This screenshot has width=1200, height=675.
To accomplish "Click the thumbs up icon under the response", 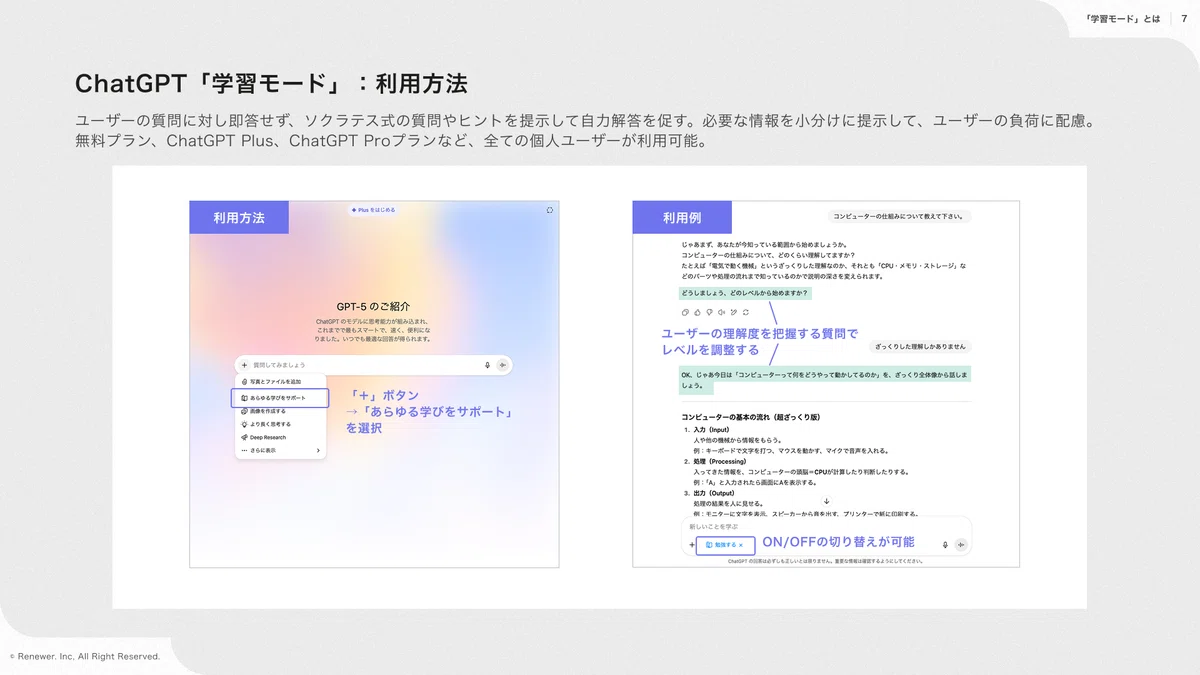I will [697, 312].
